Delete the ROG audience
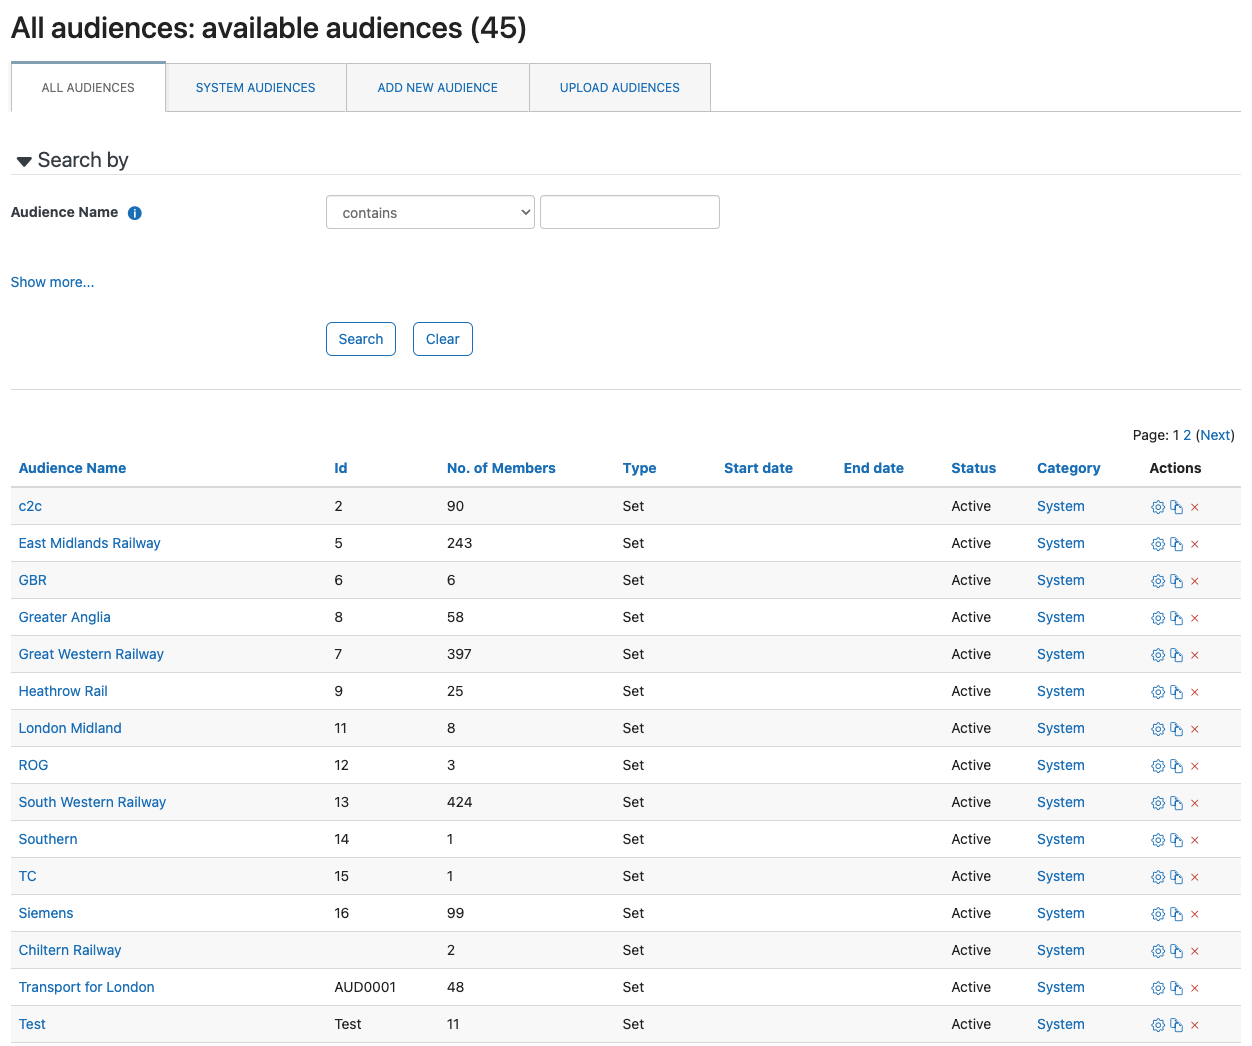The height and width of the screenshot is (1046, 1252). click(x=1195, y=766)
